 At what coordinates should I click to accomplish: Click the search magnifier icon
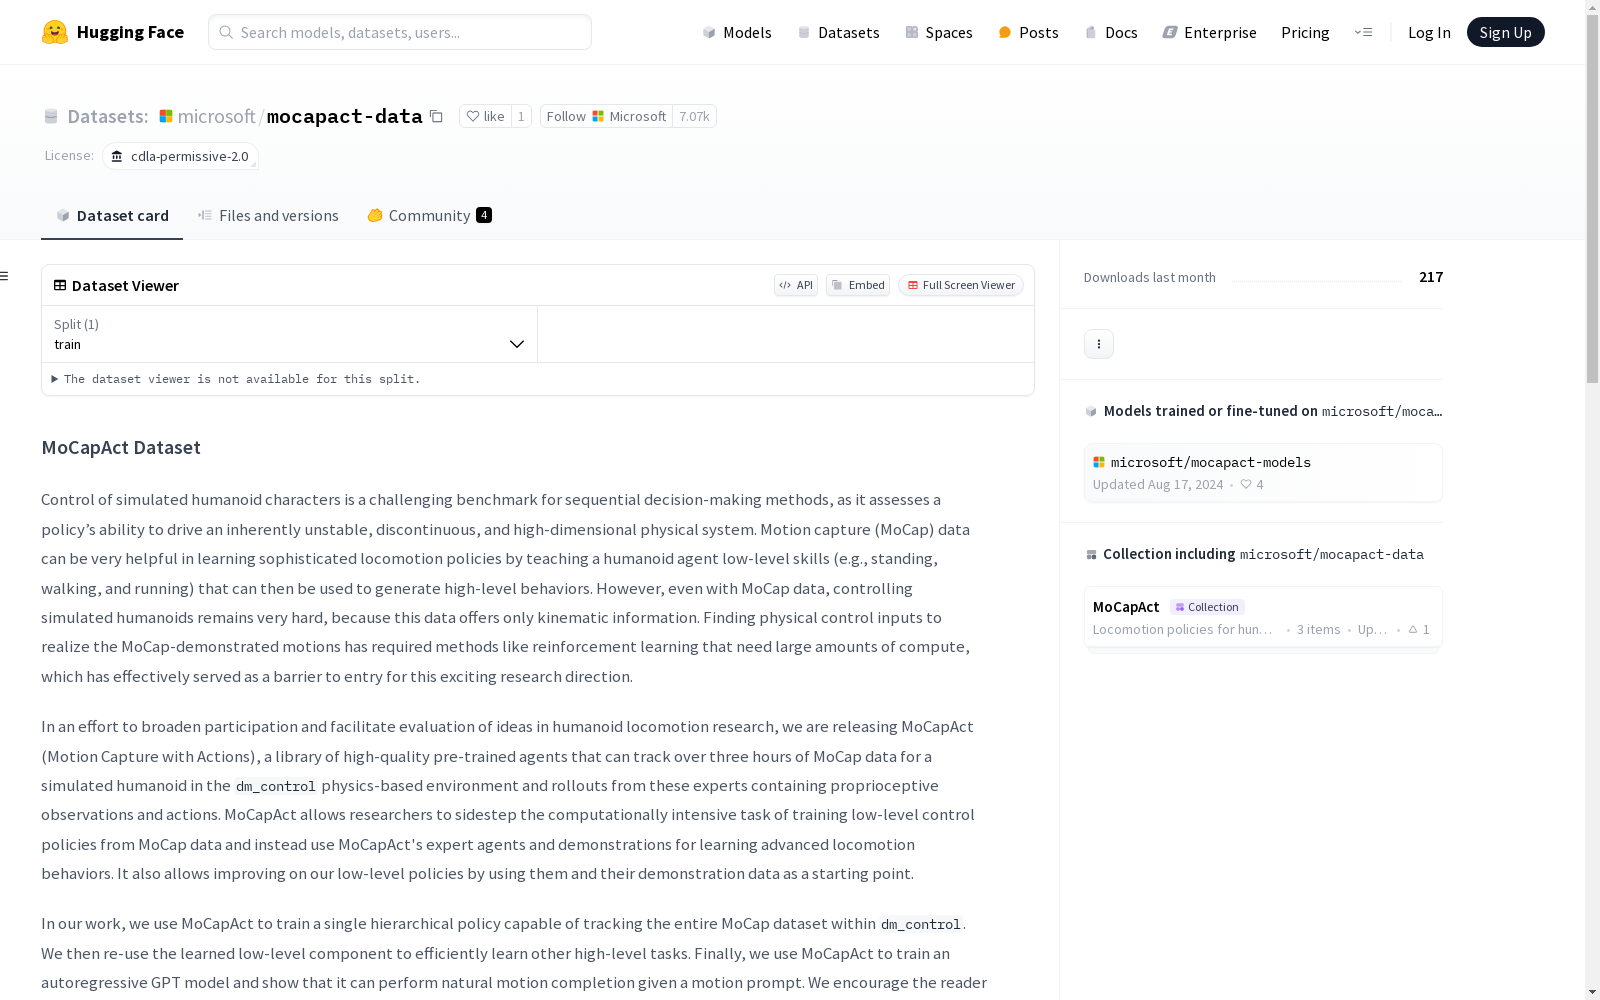pos(226,32)
